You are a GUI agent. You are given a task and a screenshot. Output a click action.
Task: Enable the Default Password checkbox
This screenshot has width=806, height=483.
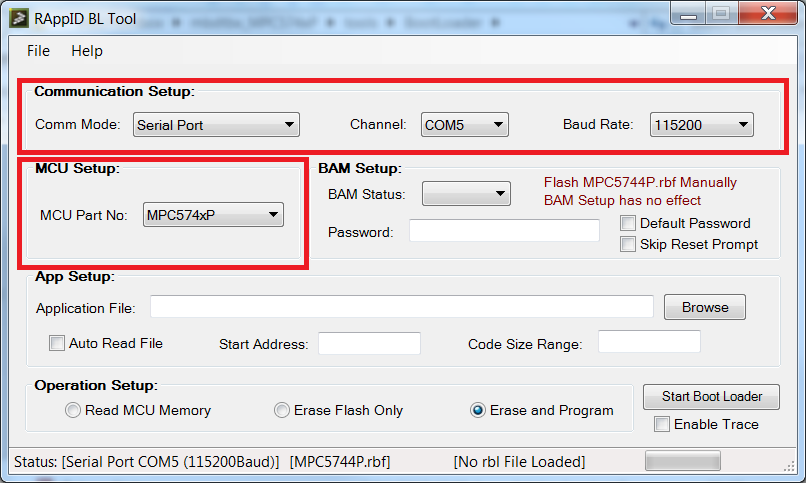click(x=628, y=223)
